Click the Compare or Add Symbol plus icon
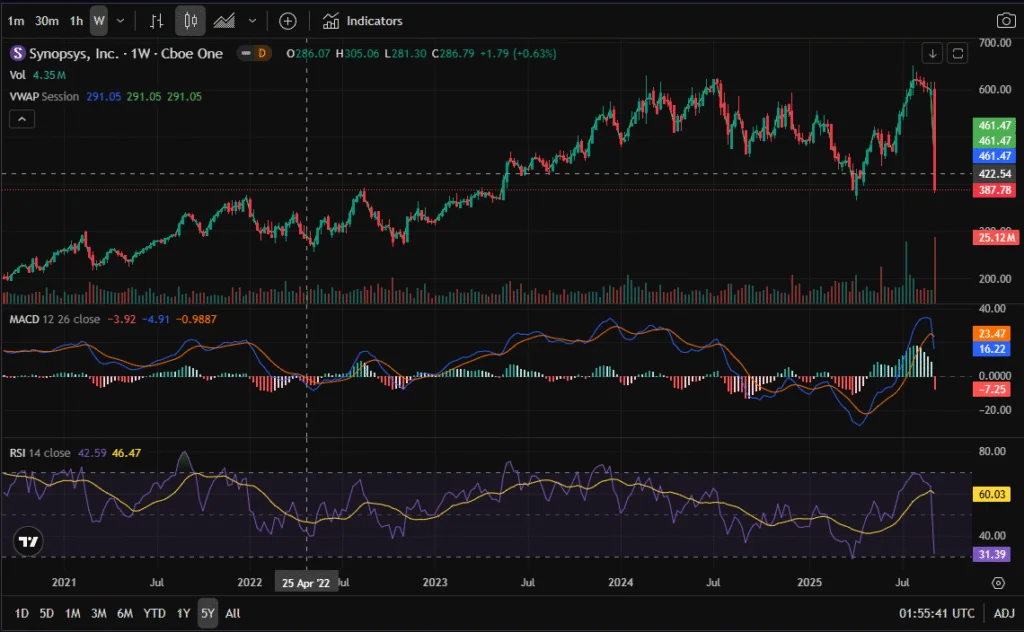 pos(288,20)
